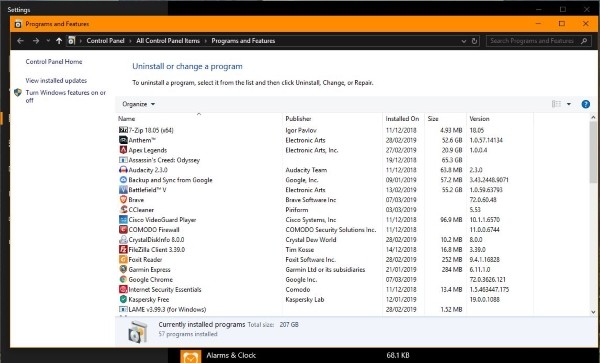Open Turn Windows features on or off

coord(65,96)
